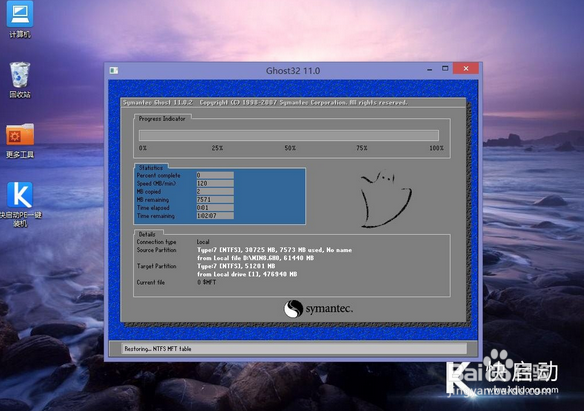Image resolution: width=584 pixels, height=411 pixels.
Task: Click the Symantec Ghost copyright header text
Action: (265, 103)
